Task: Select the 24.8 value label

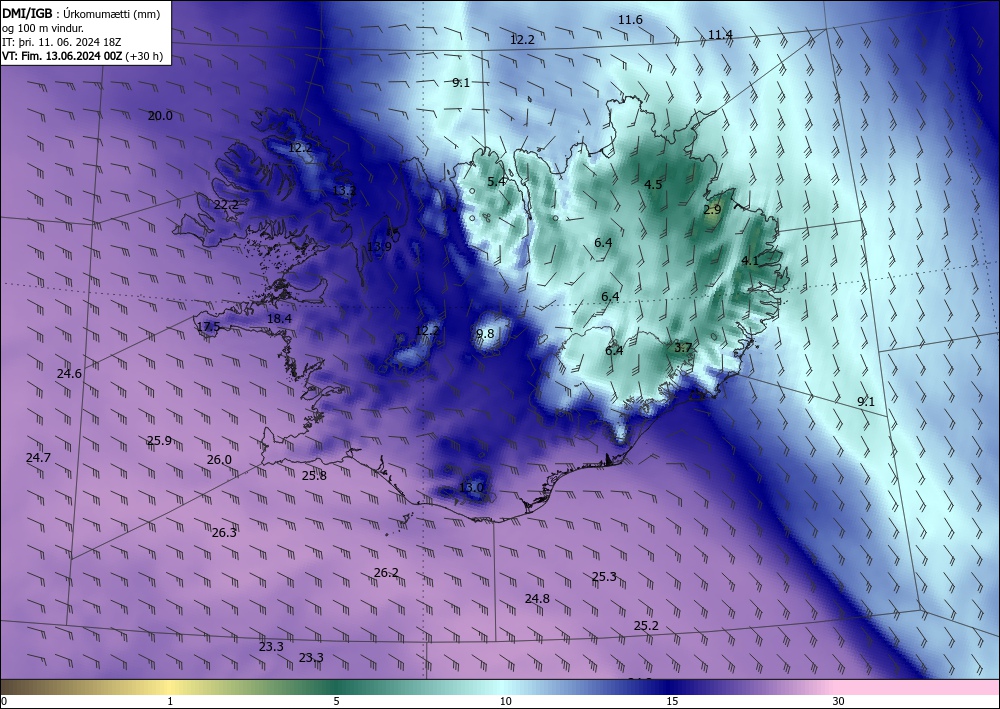Action: [537, 598]
